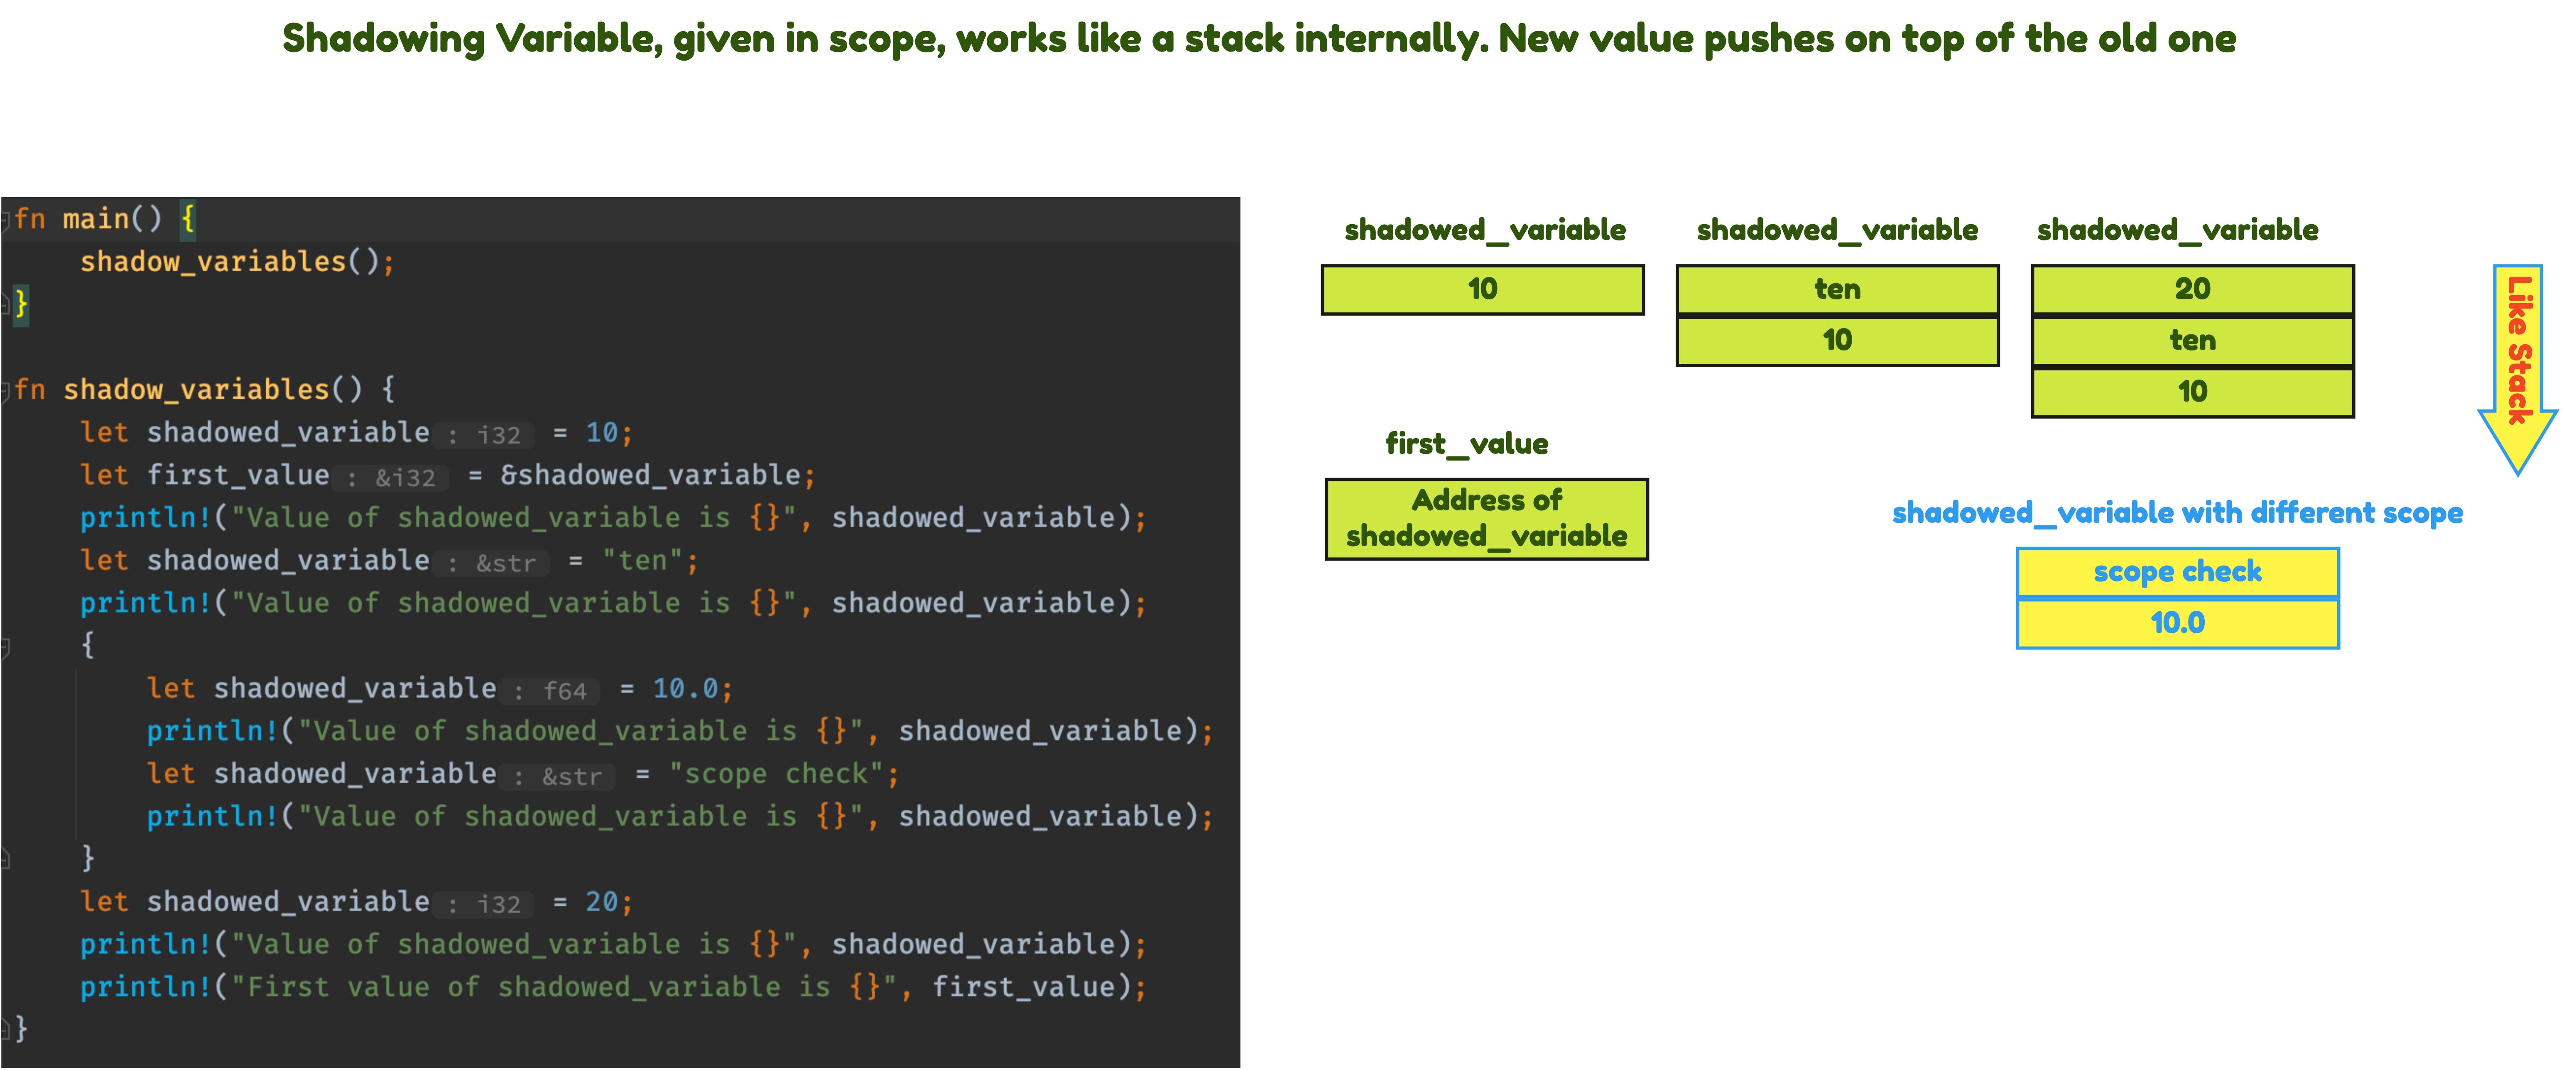This screenshot has width=2576, height=1071.
Task: Click 'first_value' in the let statement
Action: 238,475
